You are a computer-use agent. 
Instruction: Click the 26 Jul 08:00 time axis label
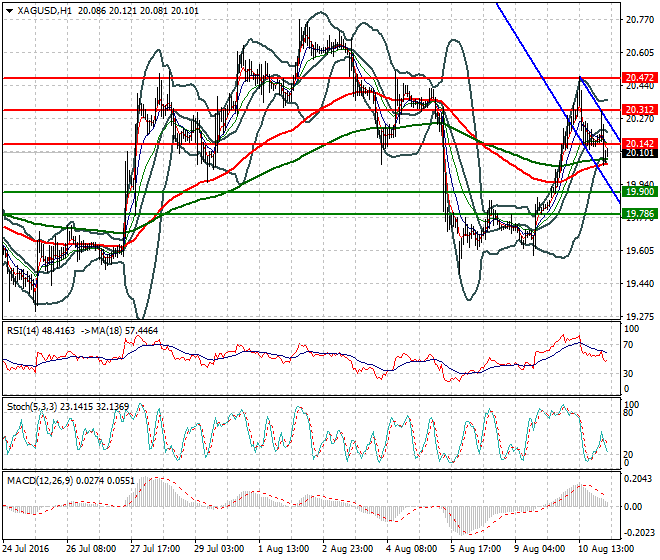pyautogui.click(x=91, y=549)
